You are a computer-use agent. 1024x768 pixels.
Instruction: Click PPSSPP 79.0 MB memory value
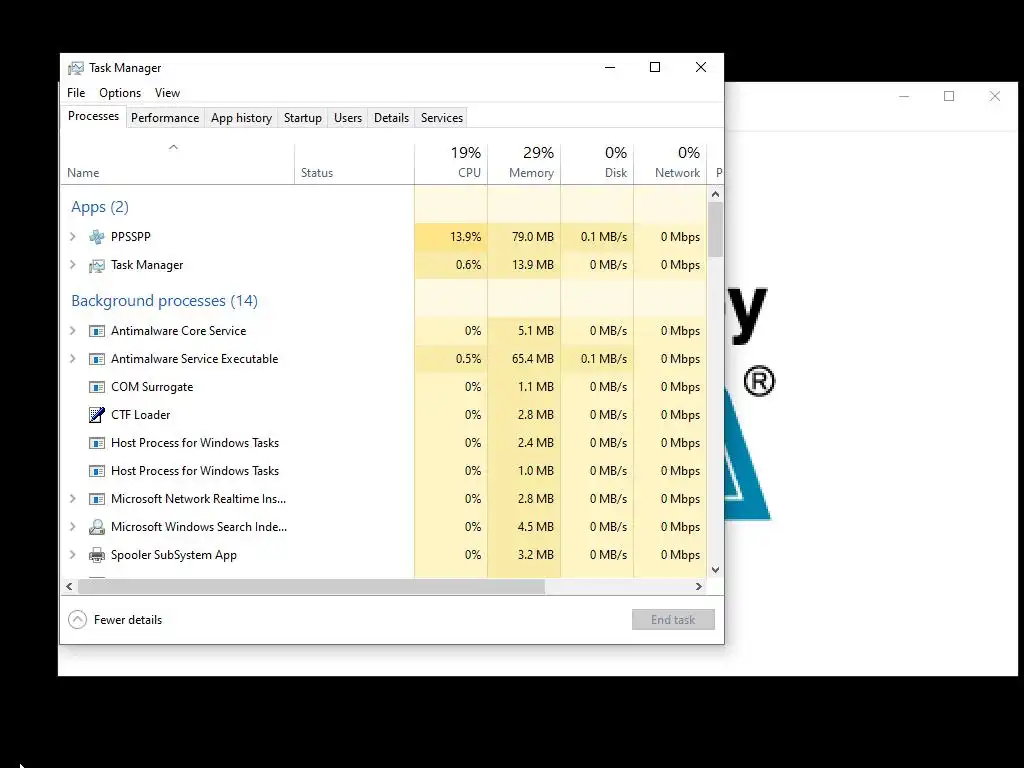coord(532,237)
